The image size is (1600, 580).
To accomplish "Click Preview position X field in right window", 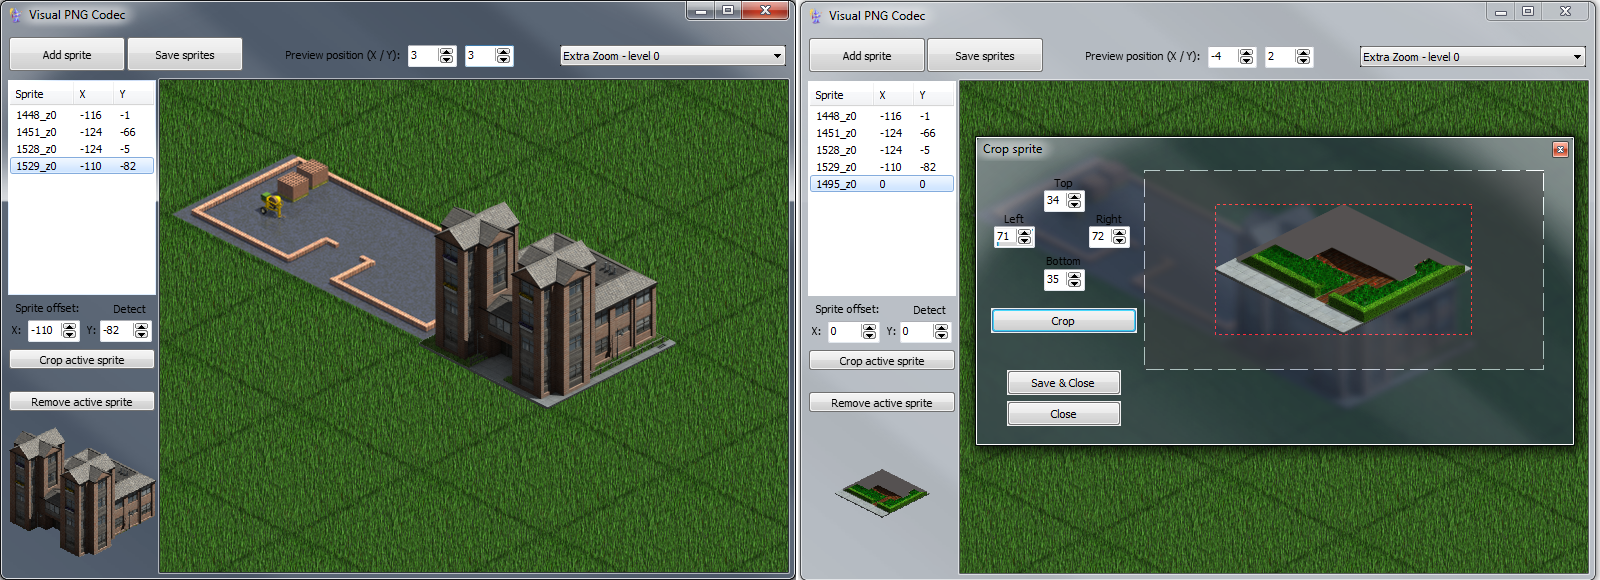I will pyautogui.click(x=1223, y=57).
